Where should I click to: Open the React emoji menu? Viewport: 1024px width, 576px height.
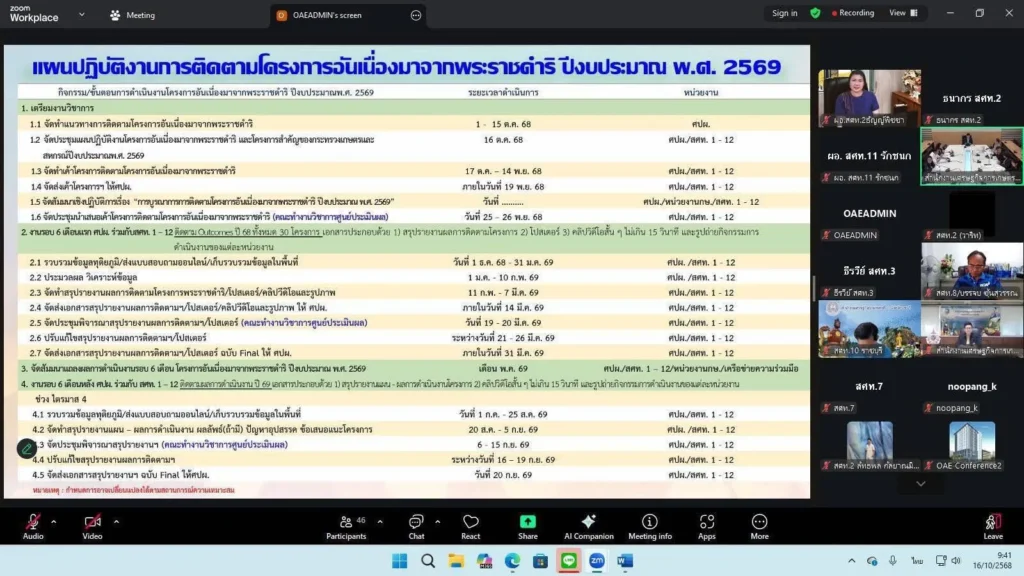[471, 526]
